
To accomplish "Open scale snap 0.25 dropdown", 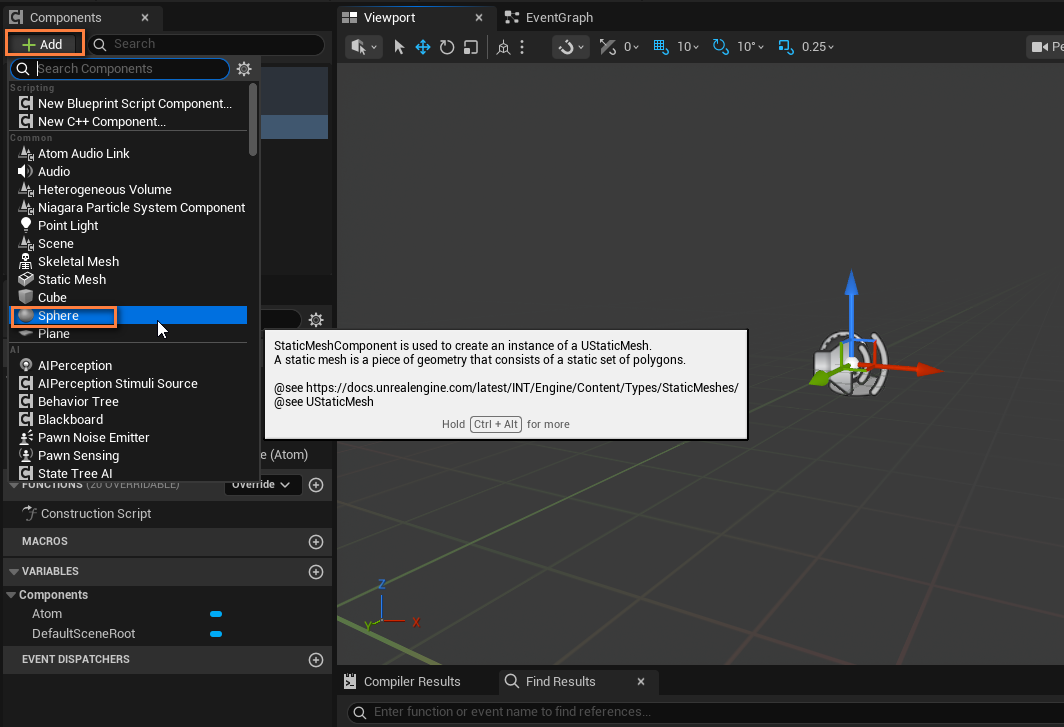I will click(818, 47).
